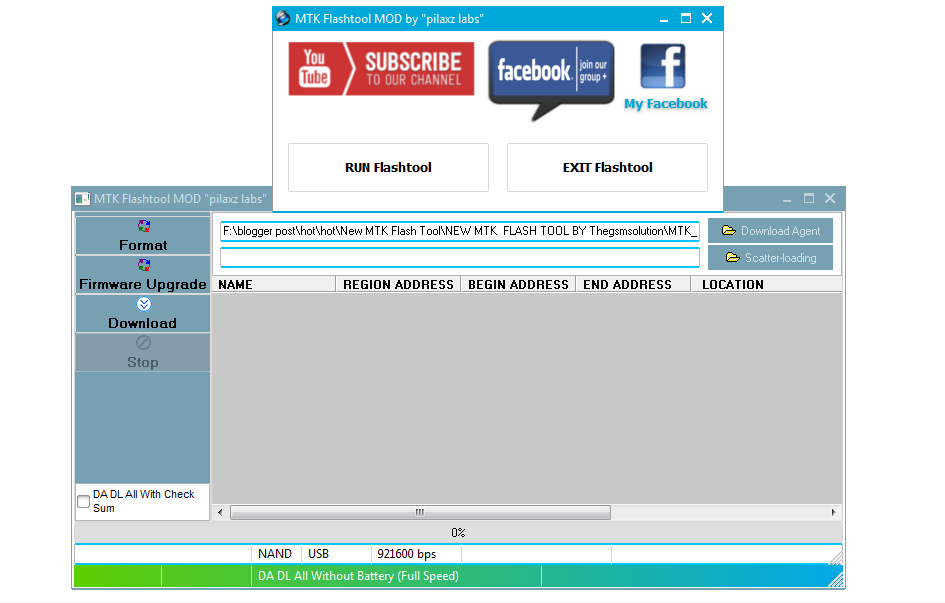This screenshot has height=603, width=945.
Task: Click the Format arrows icon
Action: (x=143, y=226)
